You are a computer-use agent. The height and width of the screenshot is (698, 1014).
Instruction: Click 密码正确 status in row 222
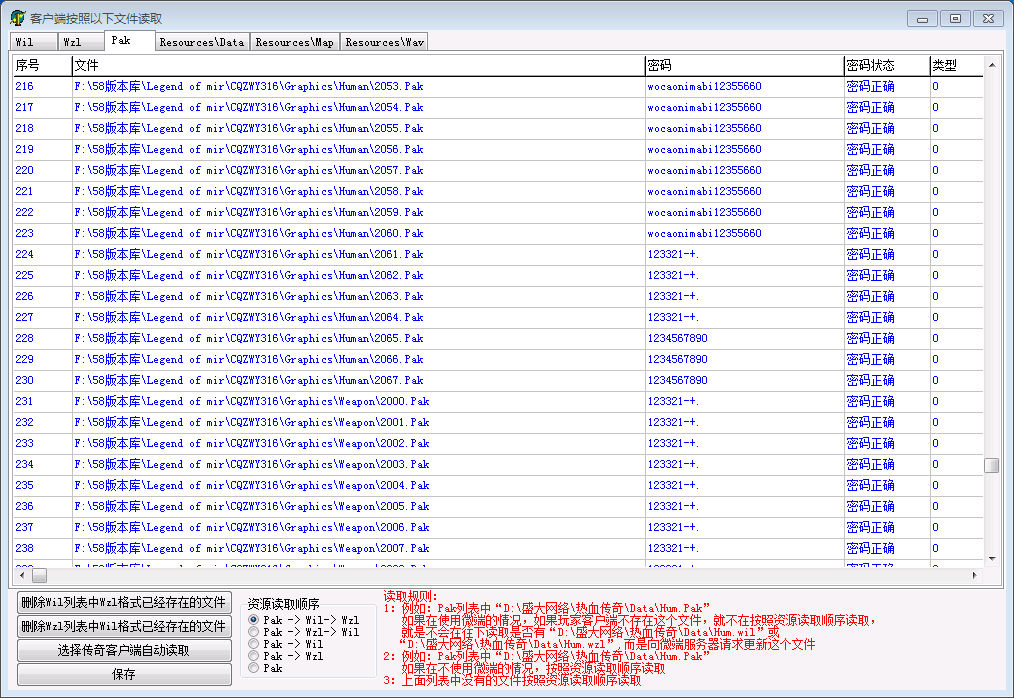(x=870, y=212)
